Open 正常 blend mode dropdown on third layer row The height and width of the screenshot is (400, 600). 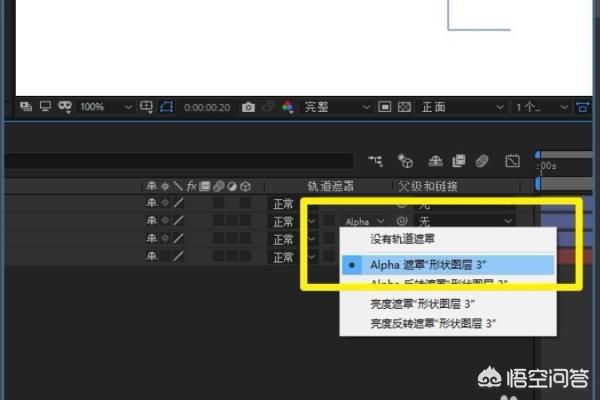pyautogui.click(x=293, y=239)
